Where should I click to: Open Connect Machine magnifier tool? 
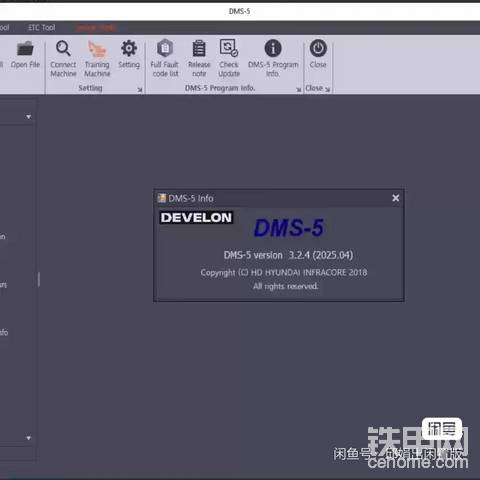(x=63, y=48)
